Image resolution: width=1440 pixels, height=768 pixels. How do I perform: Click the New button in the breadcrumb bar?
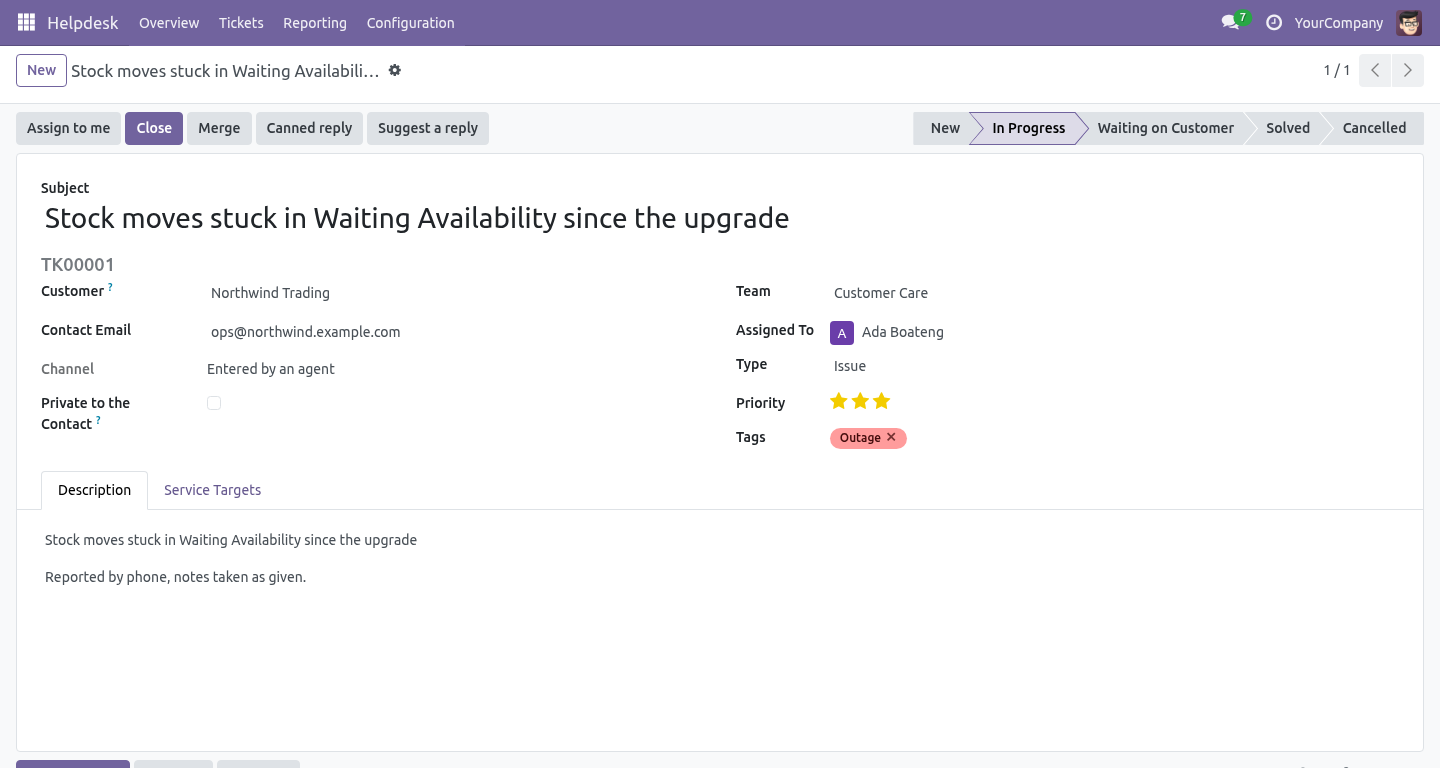click(41, 70)
